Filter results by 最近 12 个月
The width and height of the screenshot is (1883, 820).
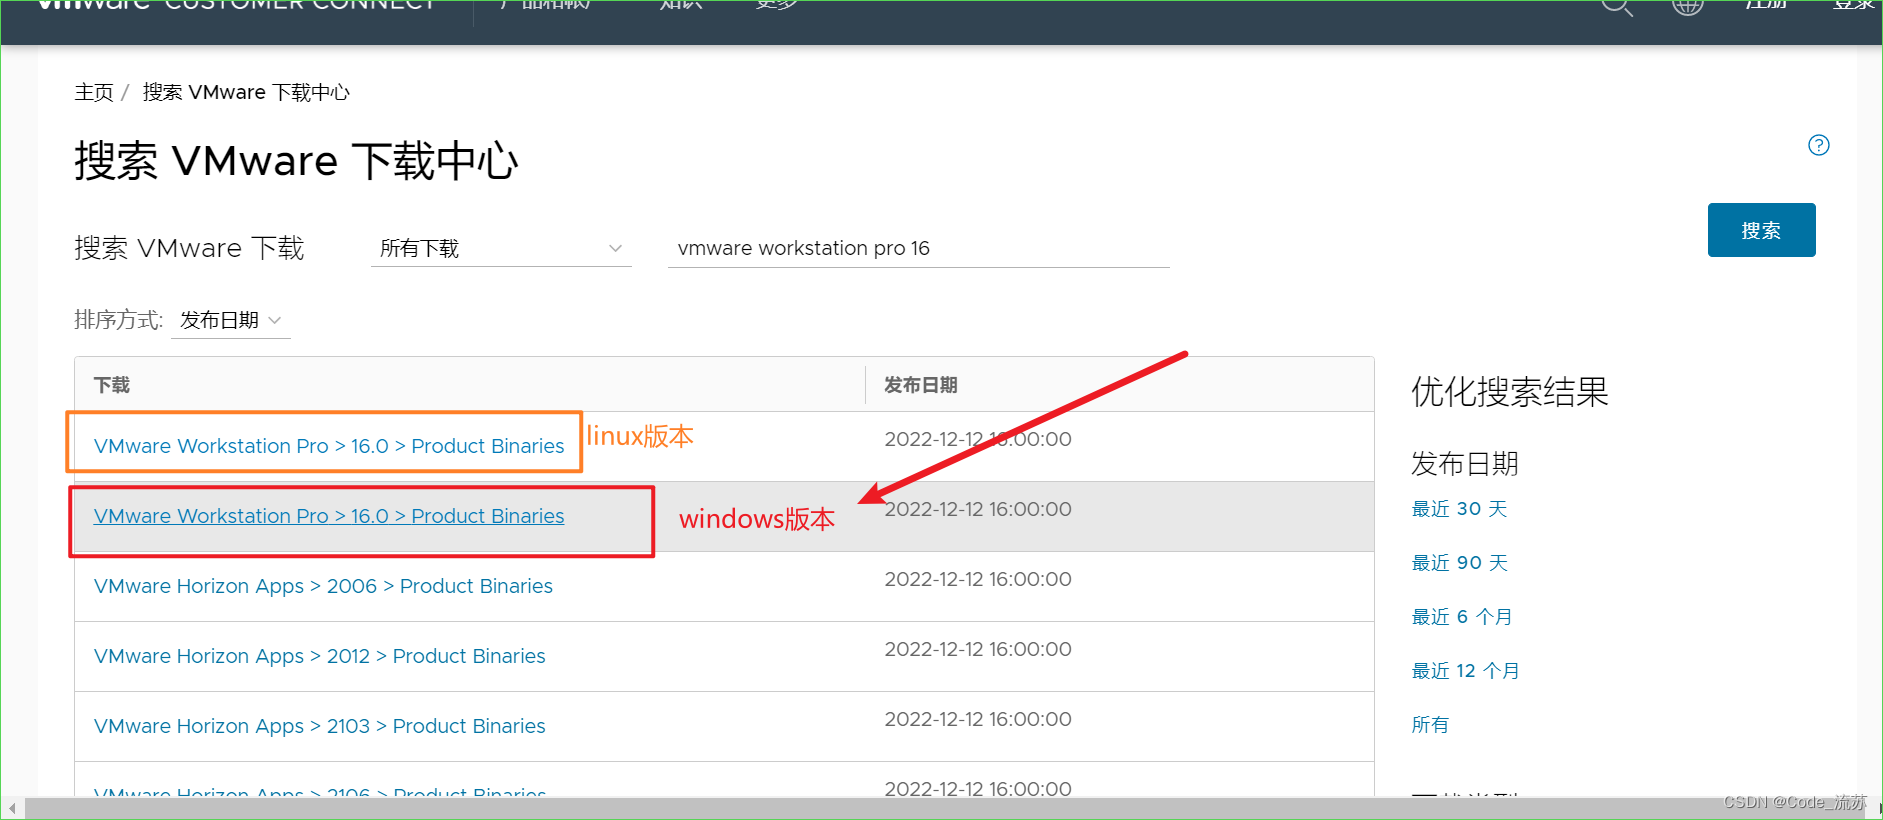1465,671
